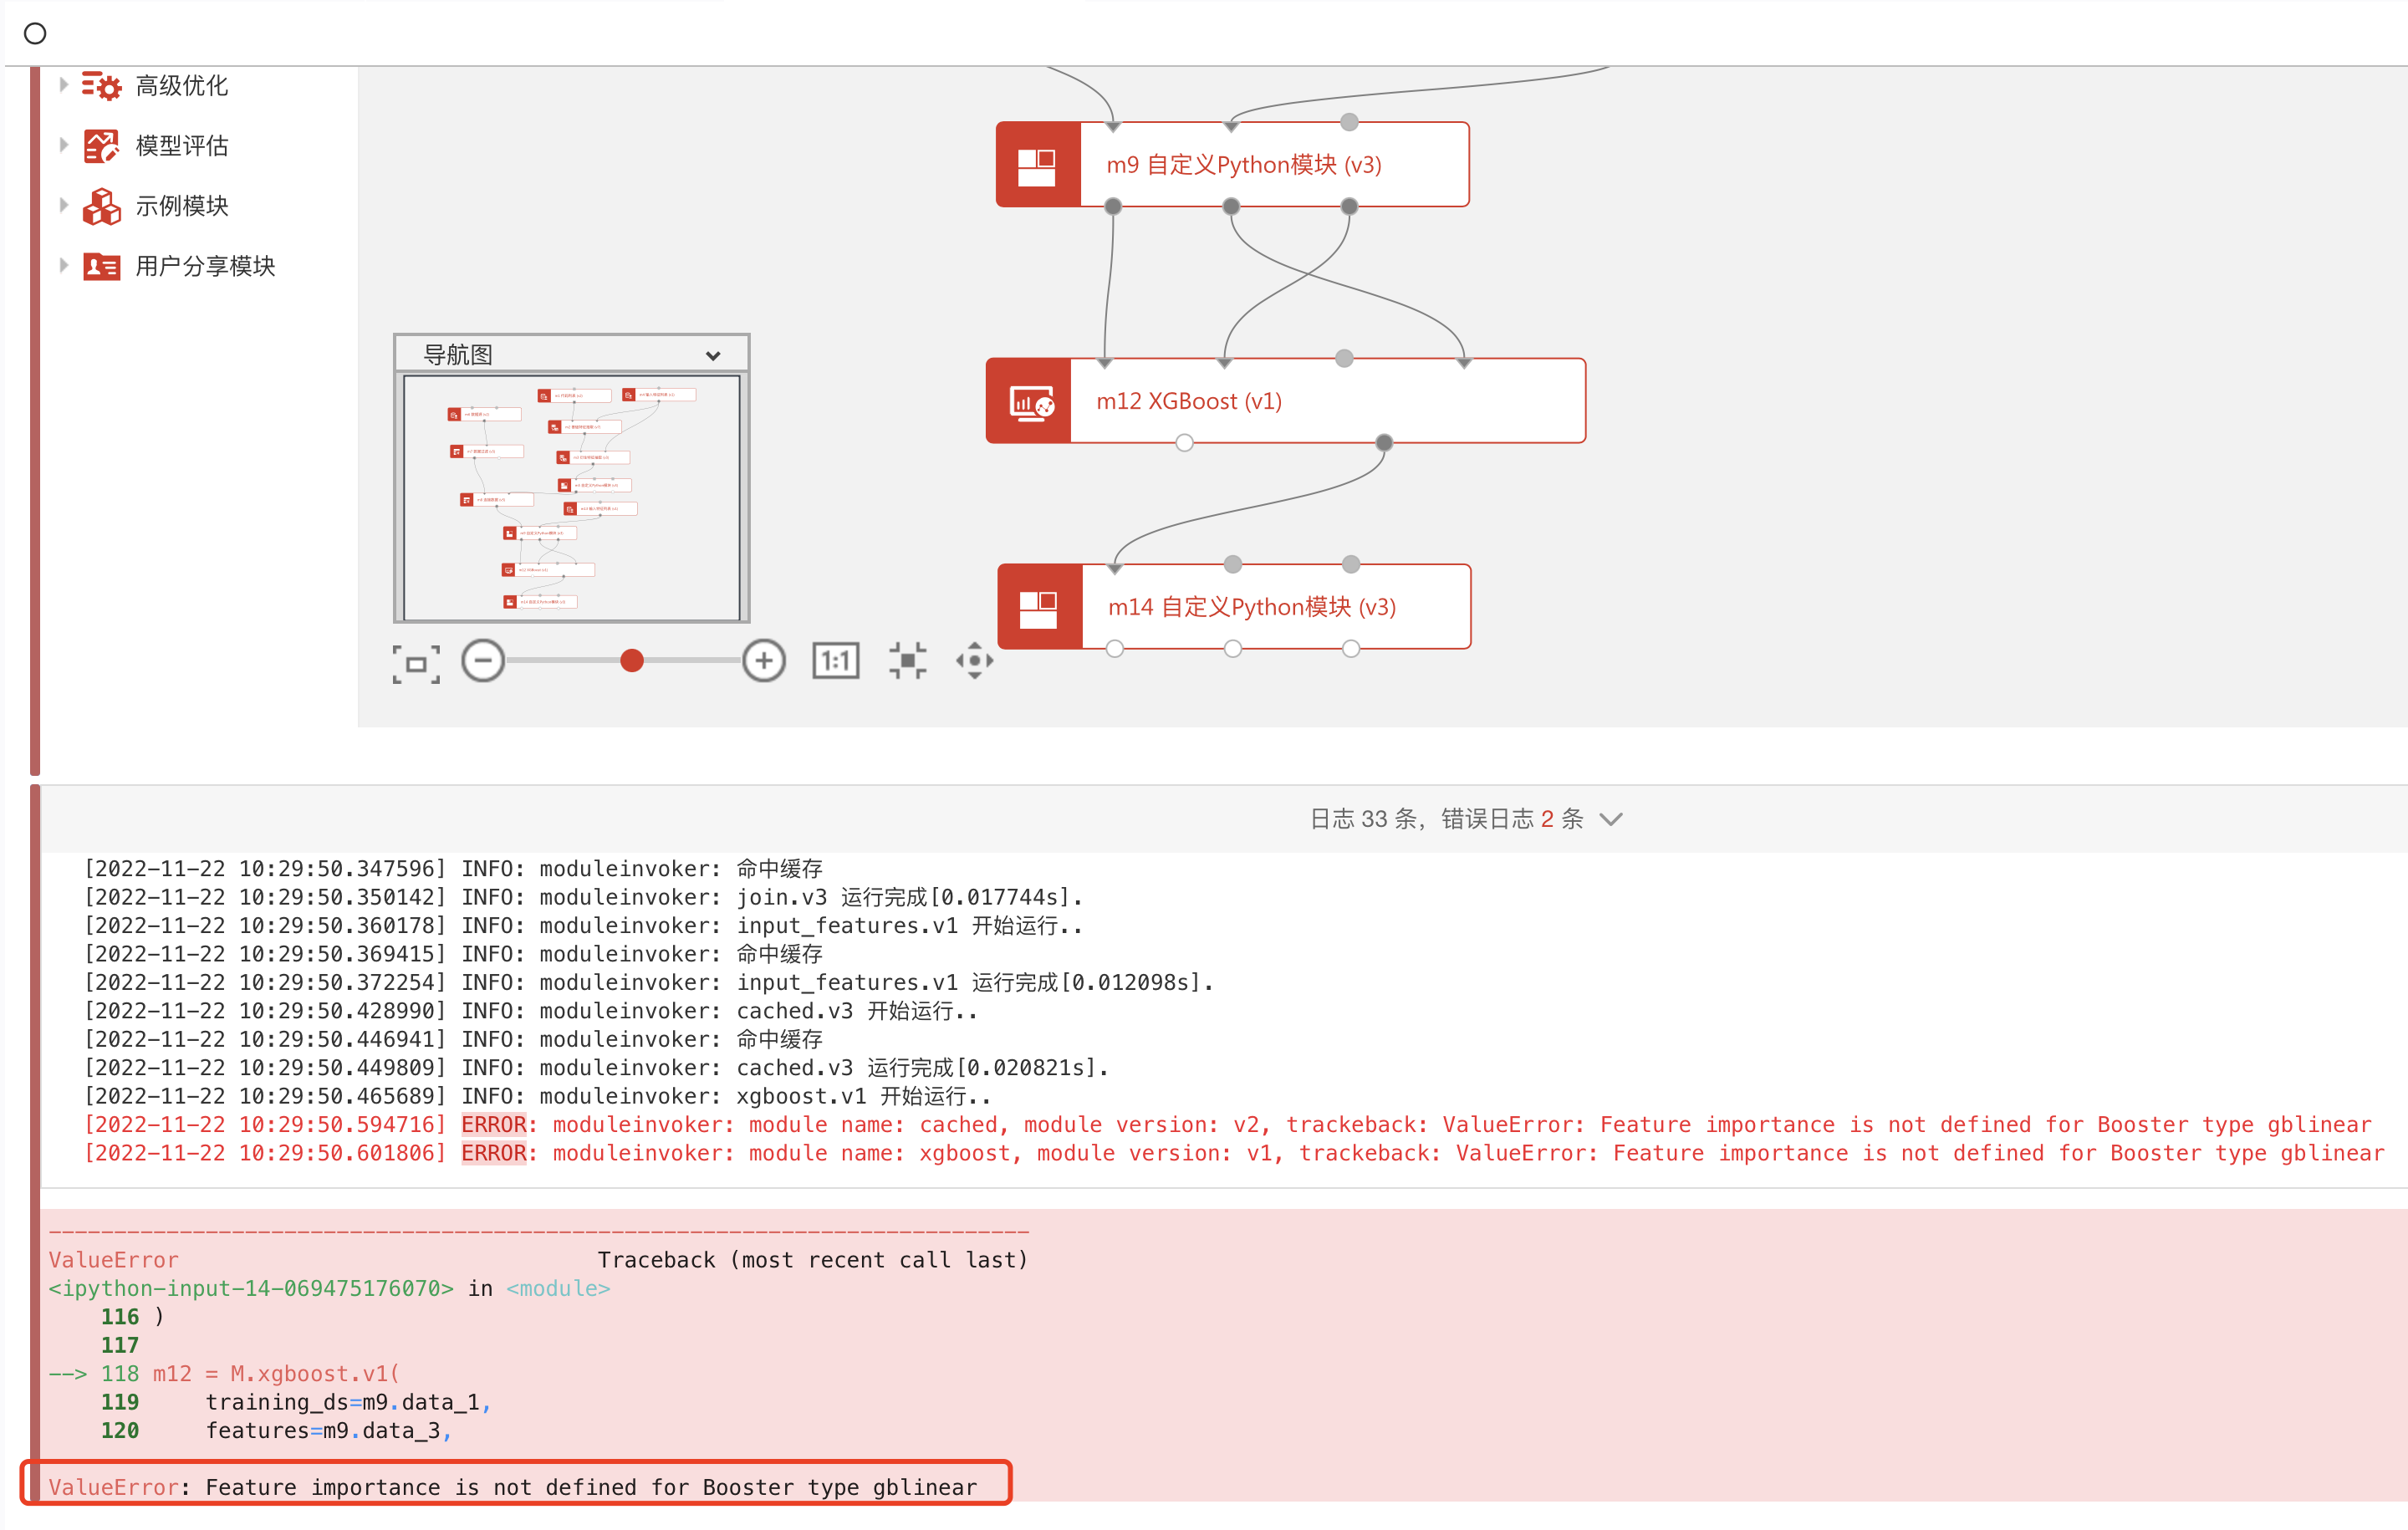Click the xgboost.v1 开始运行 log line

coord(537,1097)
